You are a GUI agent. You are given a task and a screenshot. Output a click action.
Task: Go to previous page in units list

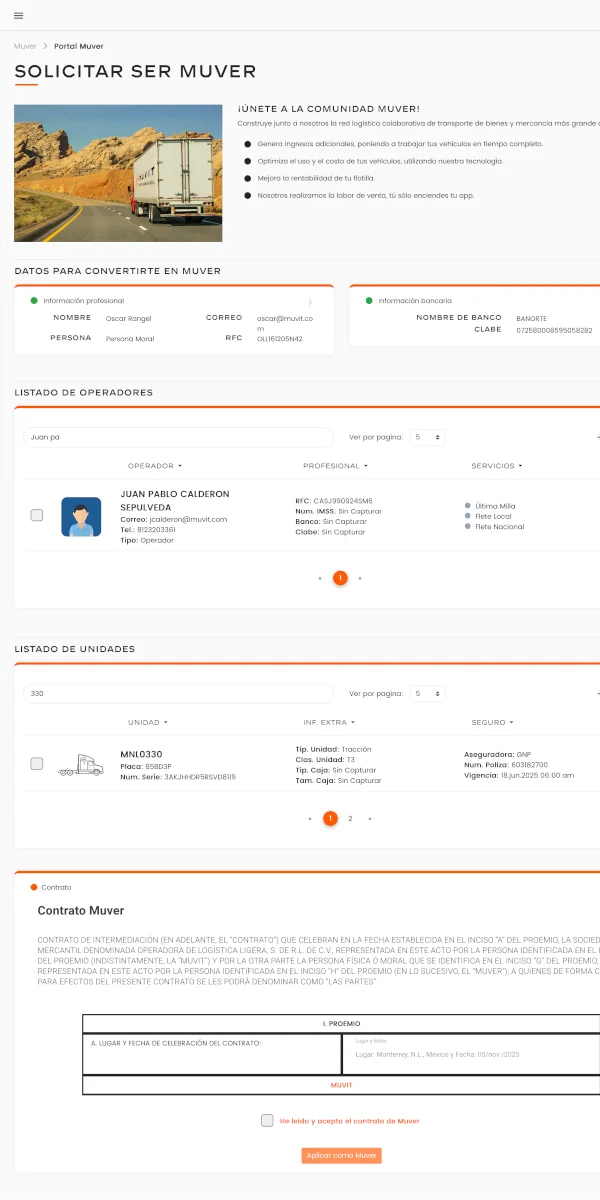click(310, 818)
